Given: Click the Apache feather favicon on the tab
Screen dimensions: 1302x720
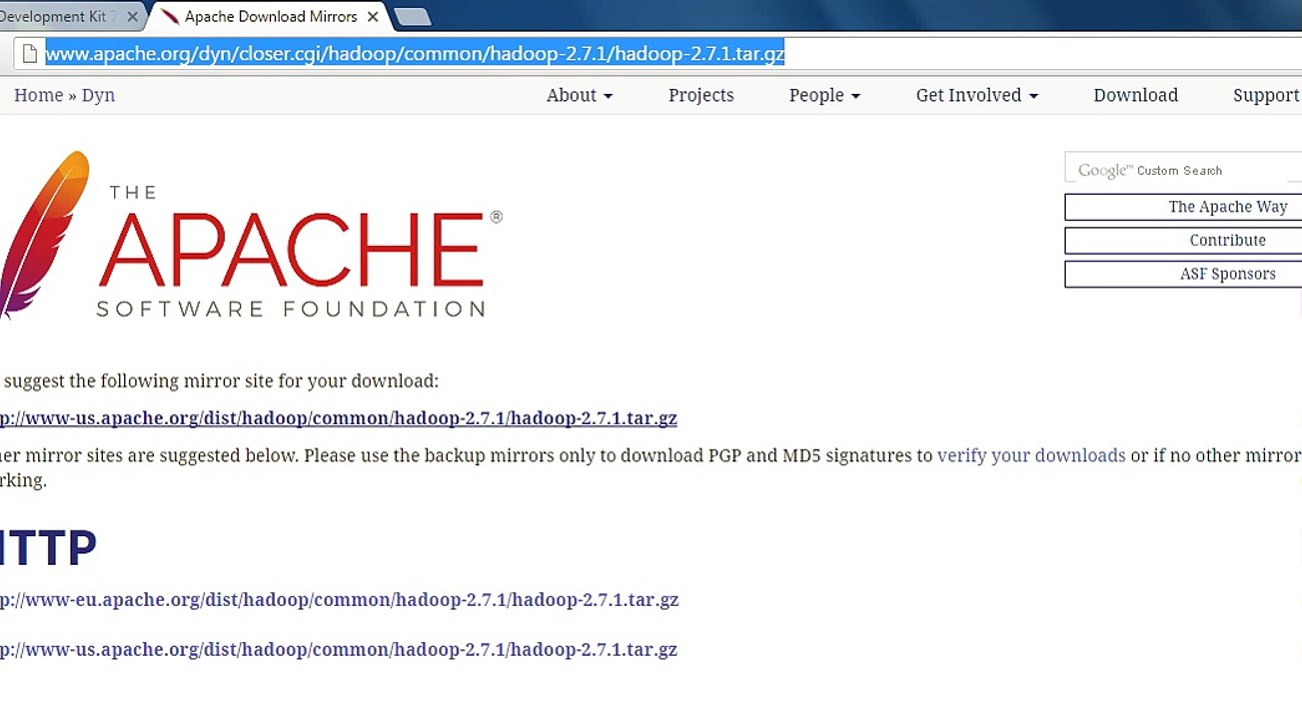Looking at the screenshot, I should pyautogui.click(x=170, y=17).
